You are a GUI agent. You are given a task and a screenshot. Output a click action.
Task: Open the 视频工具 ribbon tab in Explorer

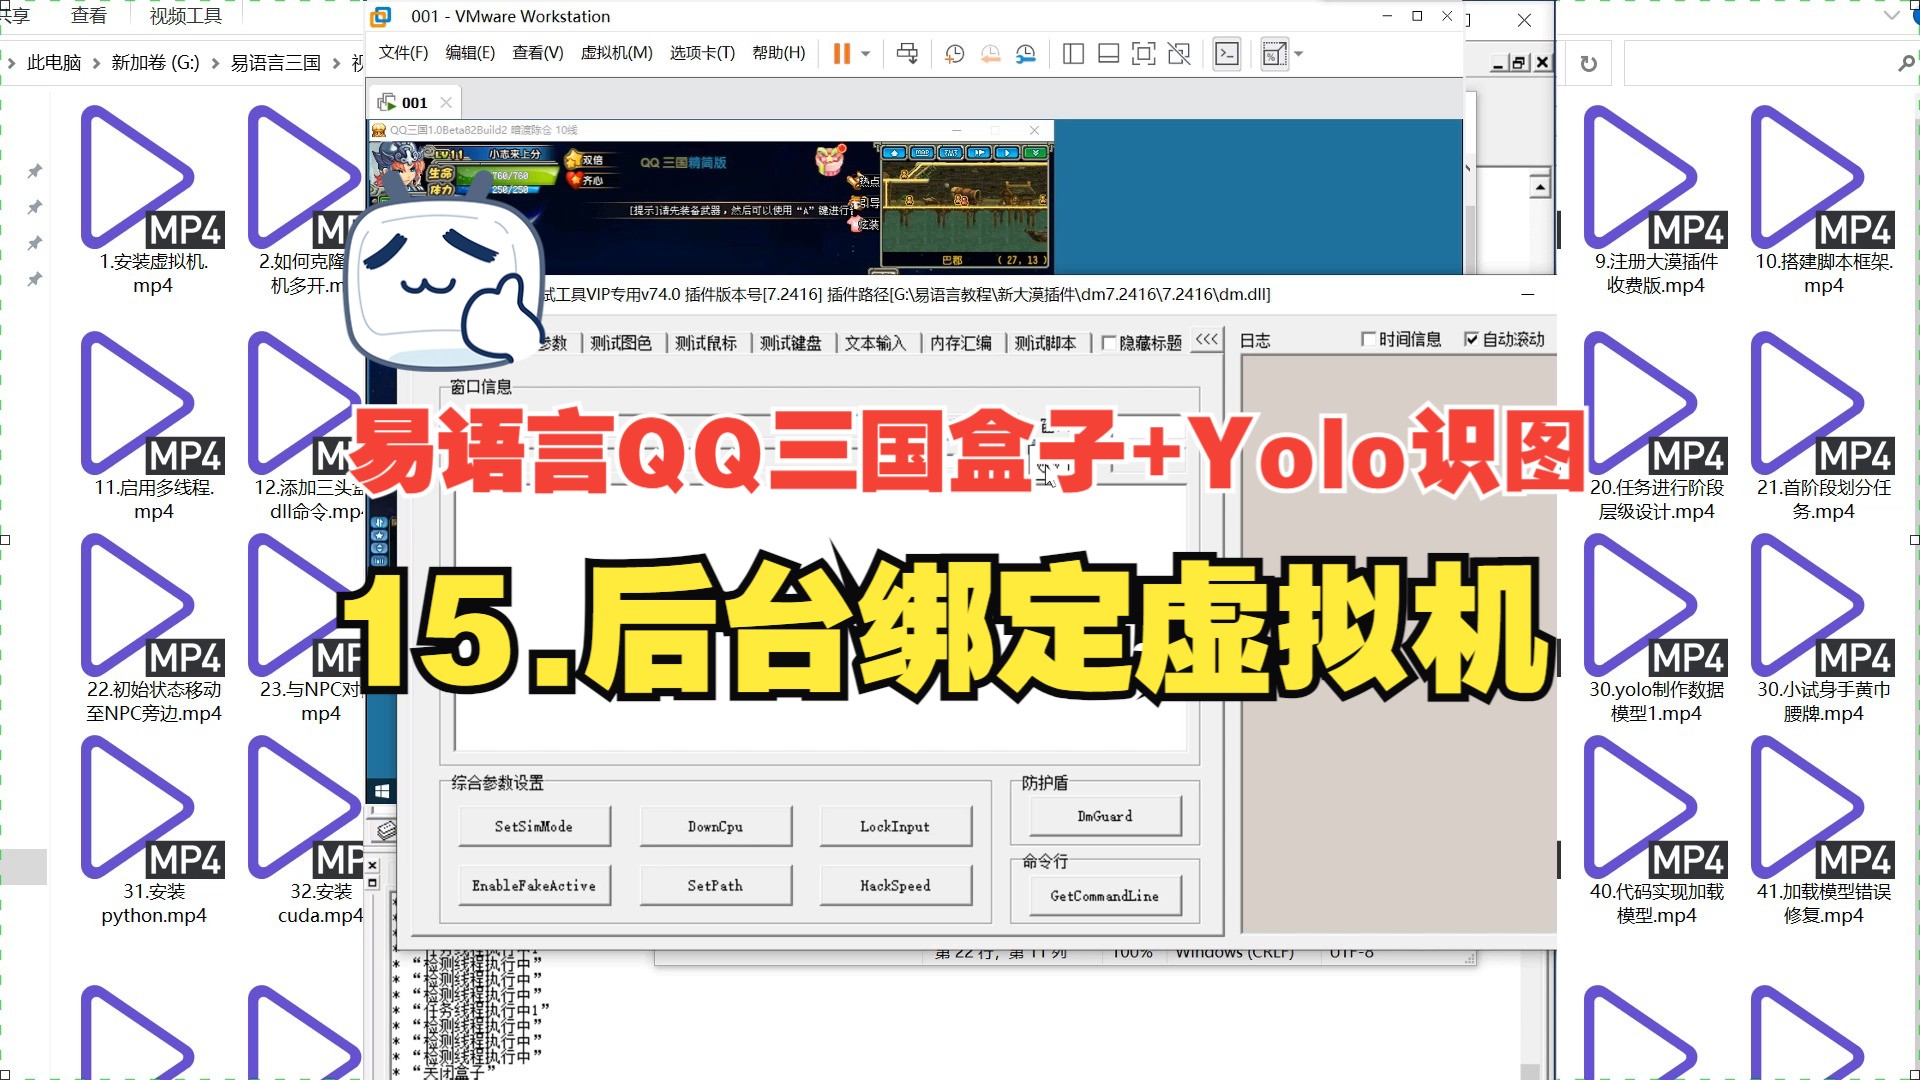click(x=186, y=16)
